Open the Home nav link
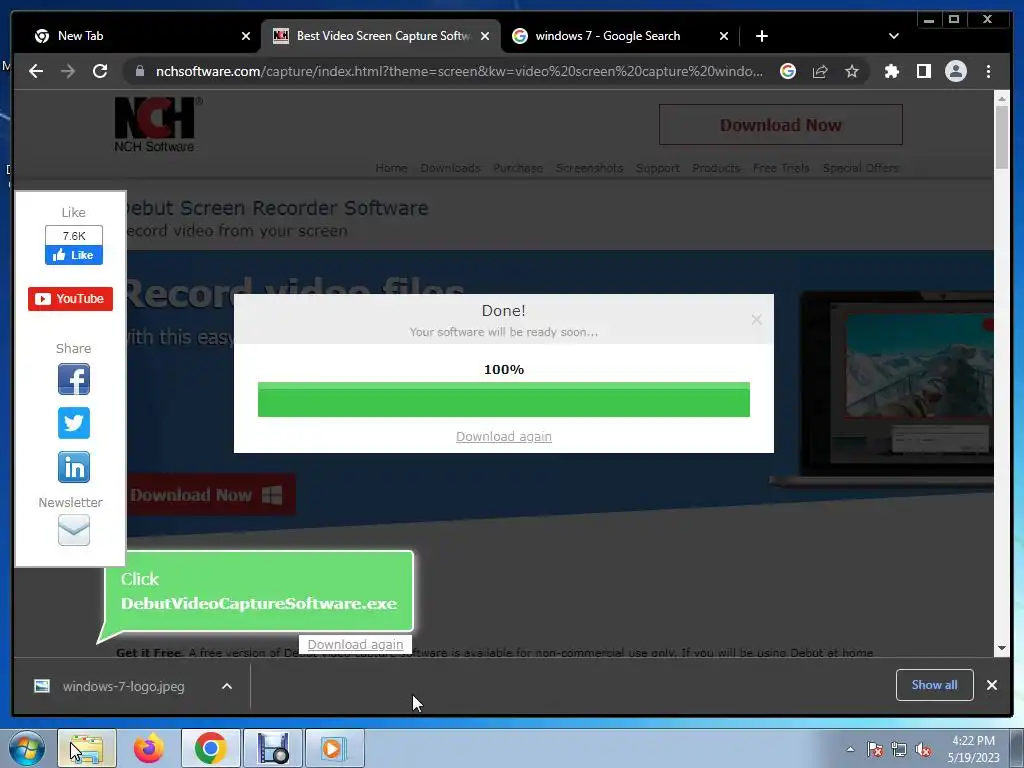This screenshot has height=768, width=1024. (x=391, y=168)
